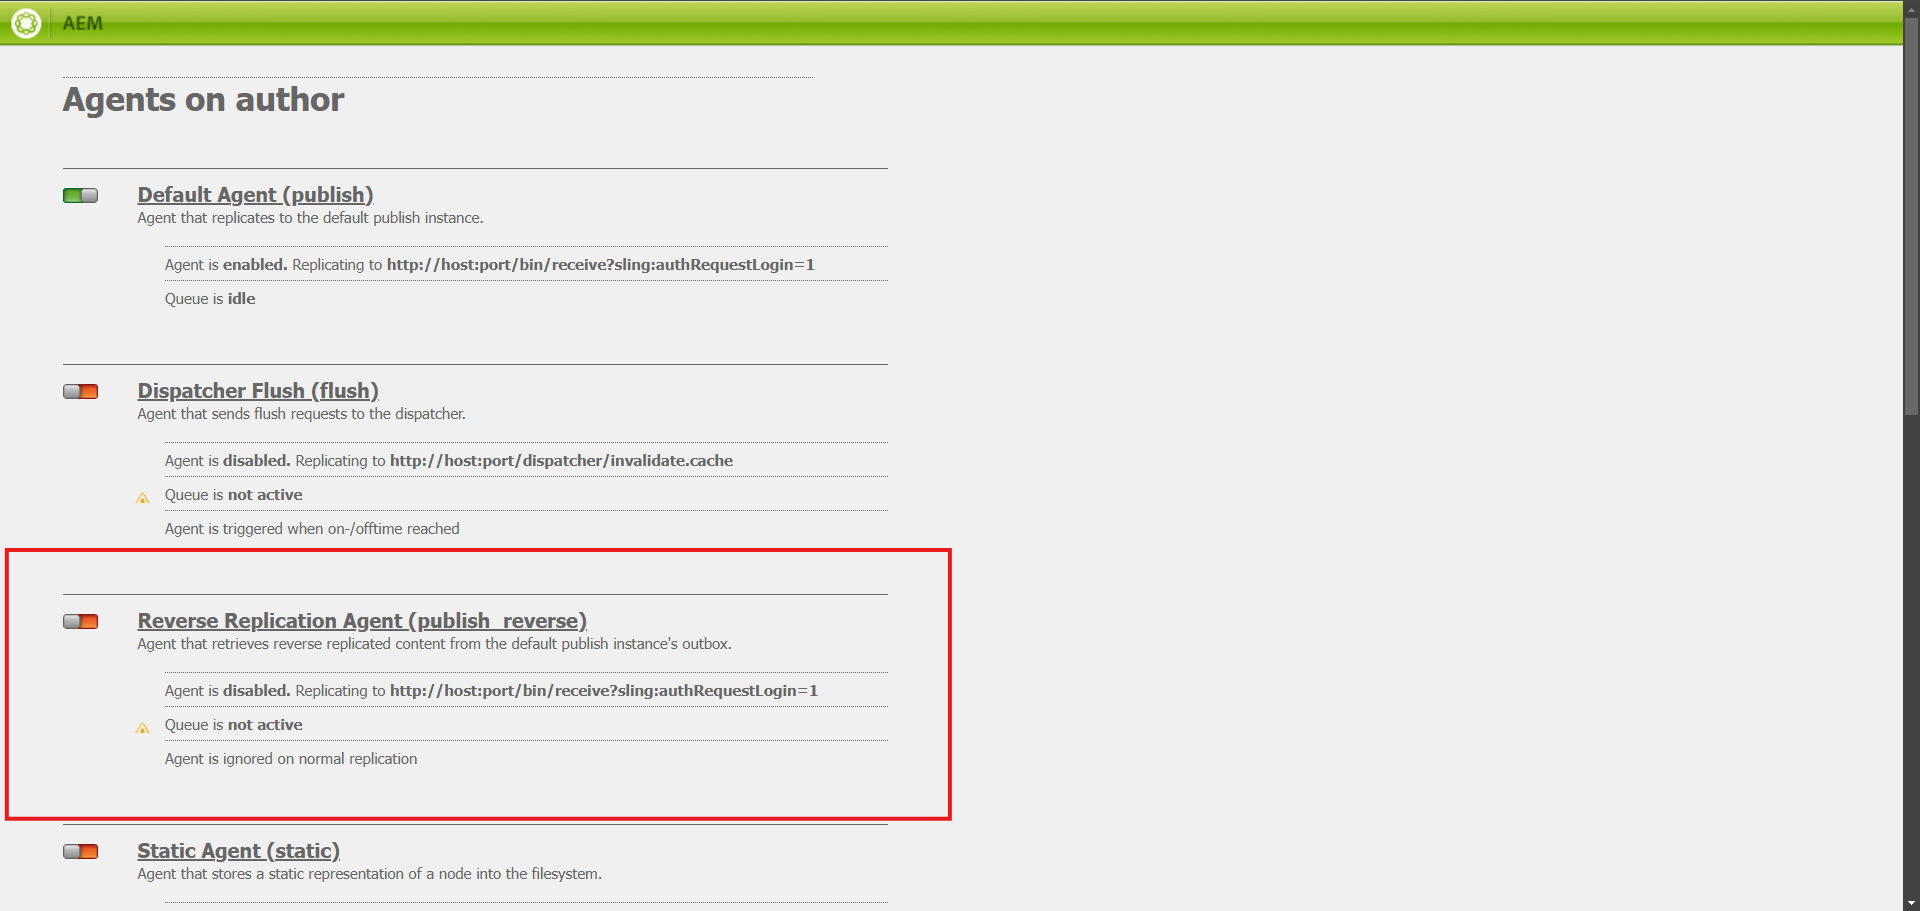
Task: Click the Default Agent's replication URL
Action: point(600,265)
